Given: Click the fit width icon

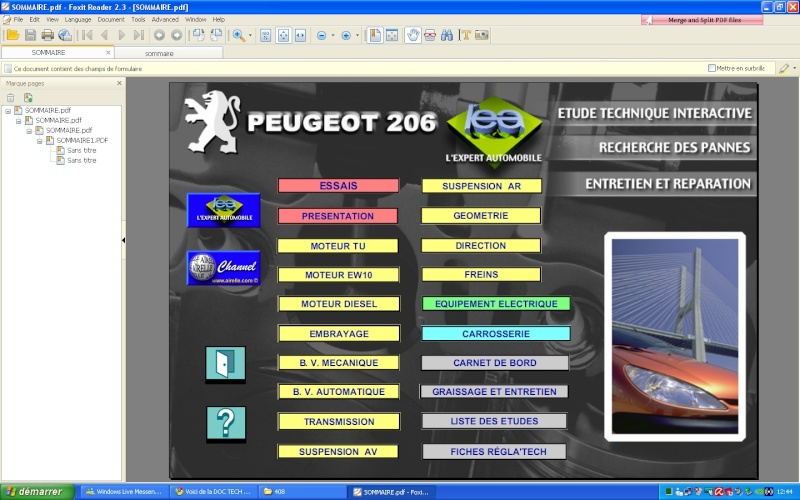Looking at the screenshot, I should 300,35.
